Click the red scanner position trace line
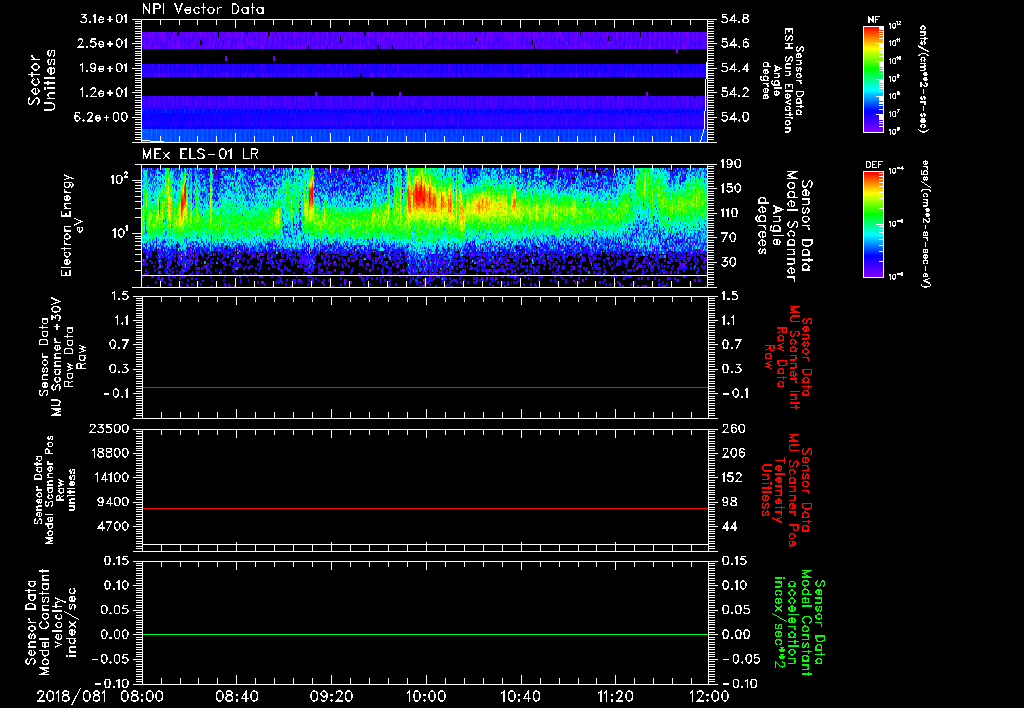The width and height of the screenshot is (1024, 708). click(x=425, y=509)
